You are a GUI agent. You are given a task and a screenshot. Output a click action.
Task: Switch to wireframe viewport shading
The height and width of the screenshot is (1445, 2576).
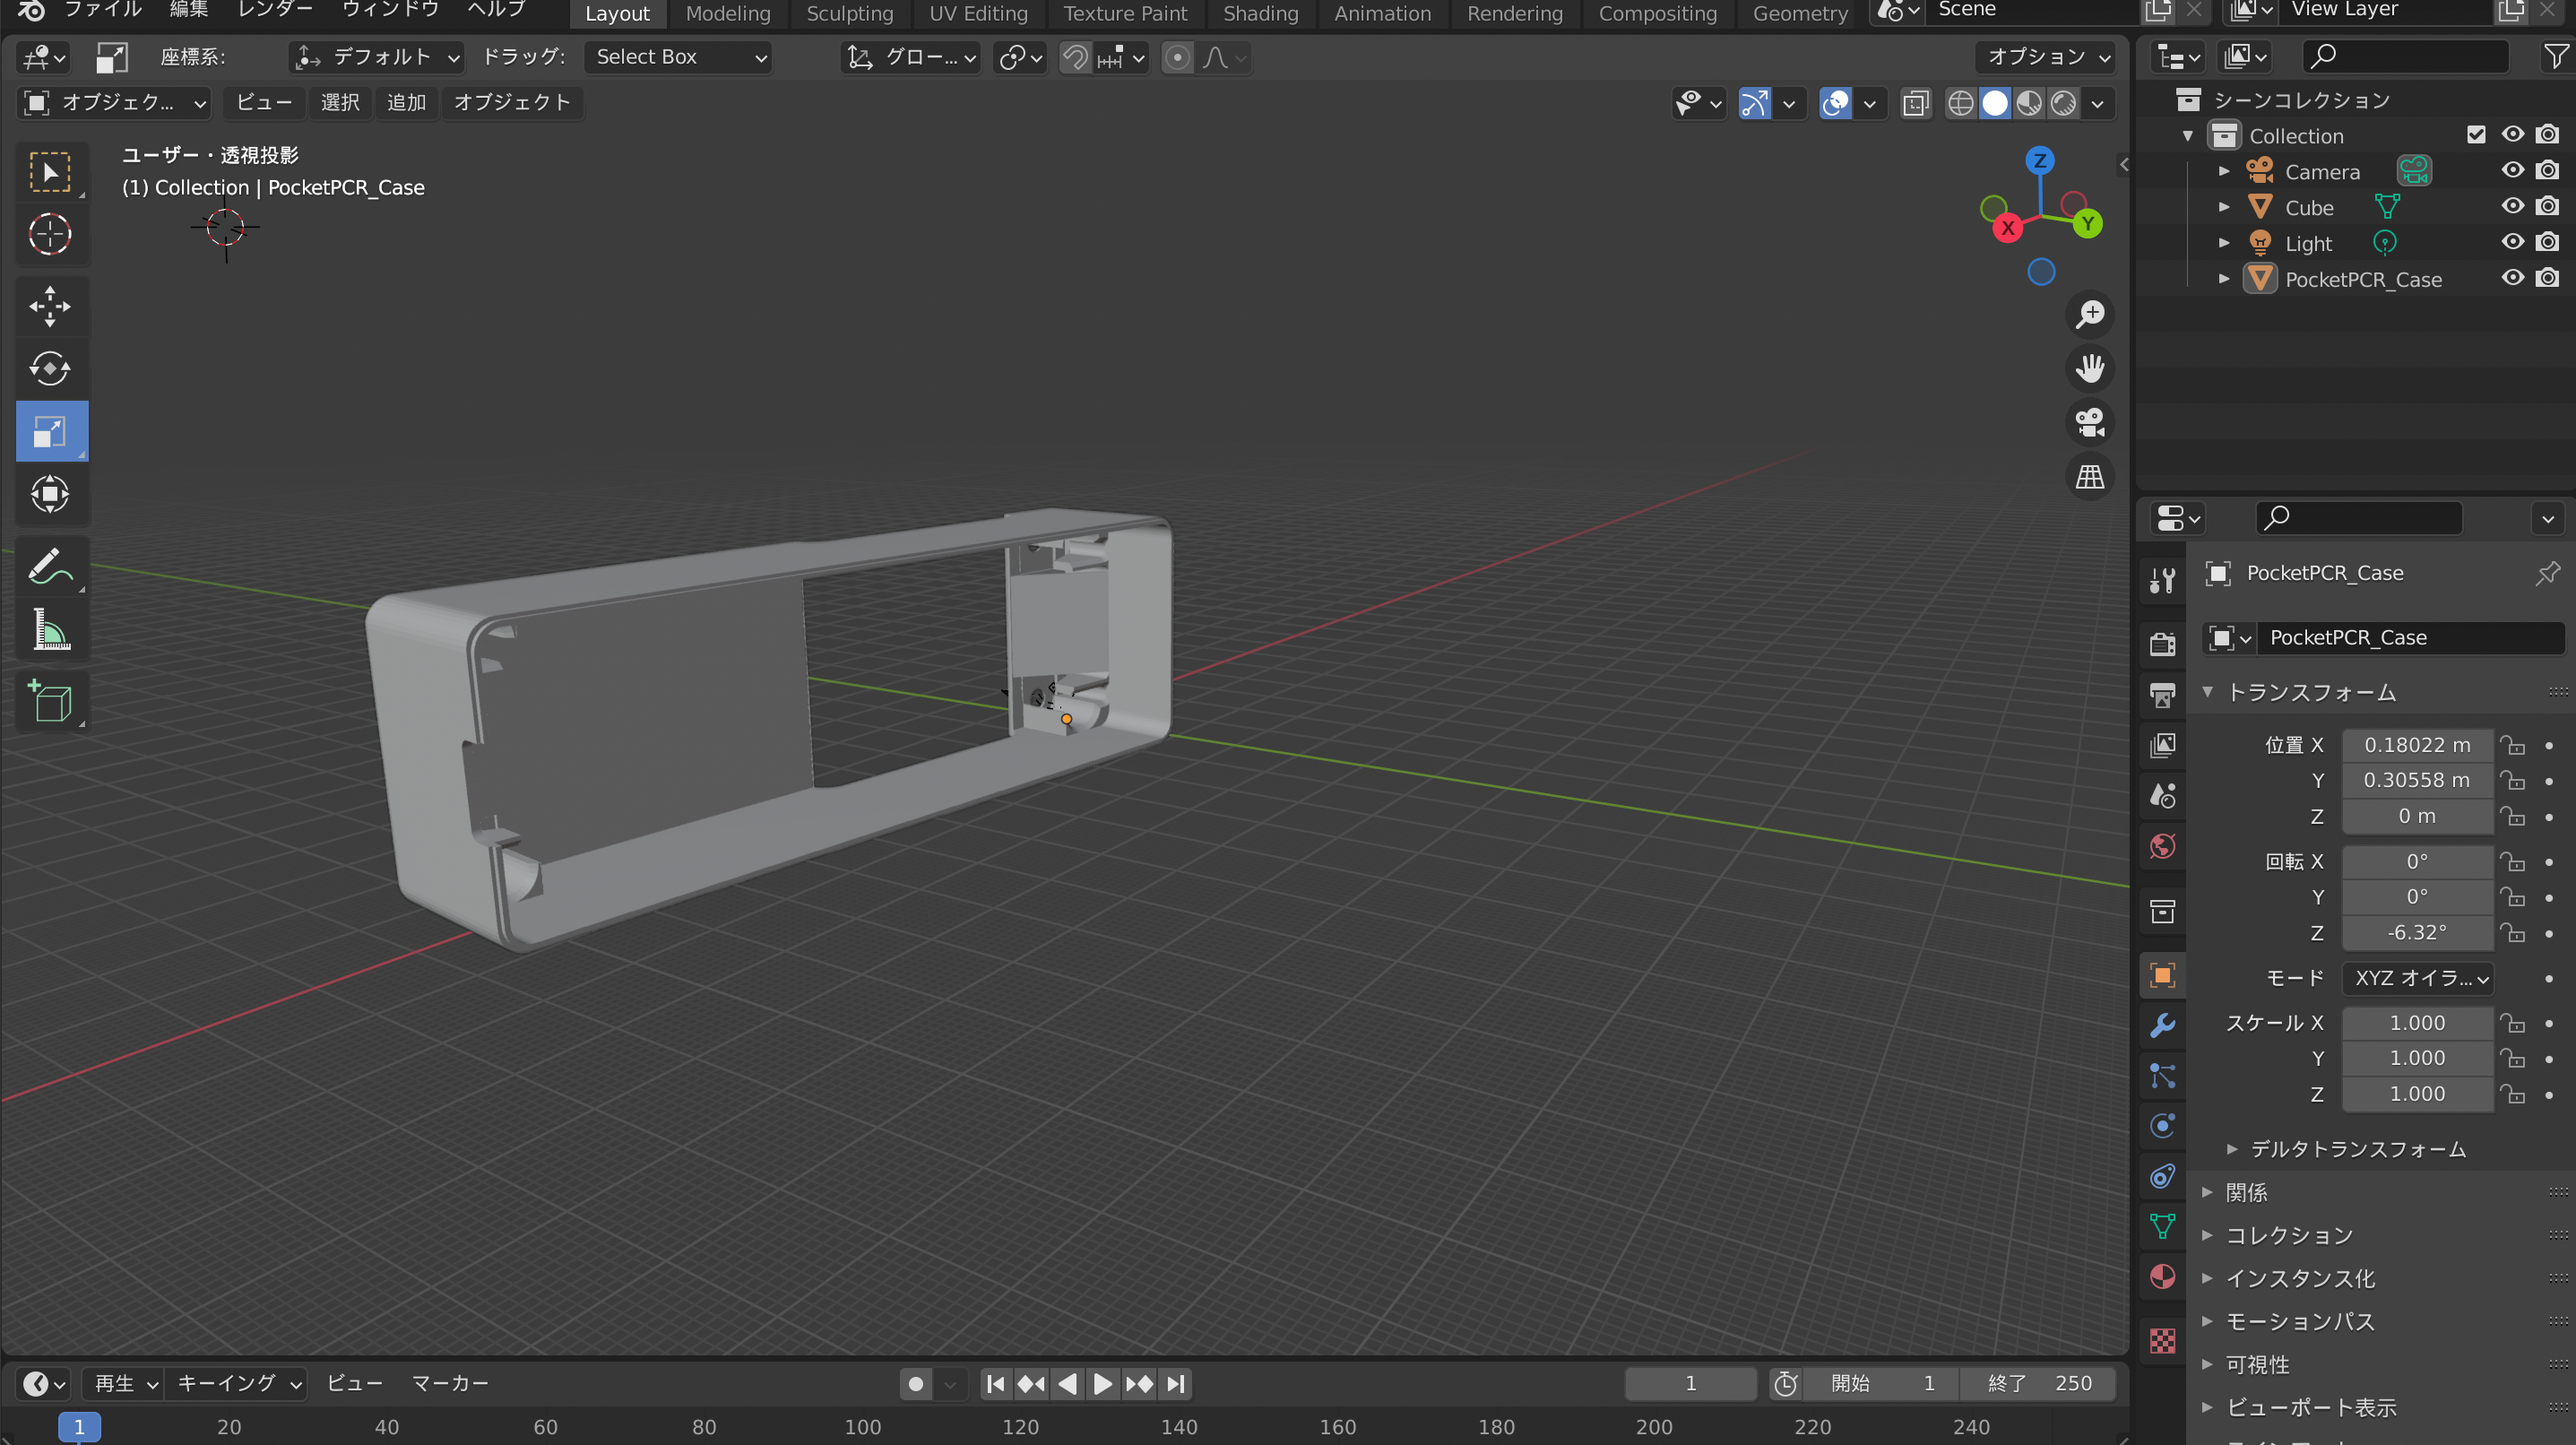(1960, 103)
